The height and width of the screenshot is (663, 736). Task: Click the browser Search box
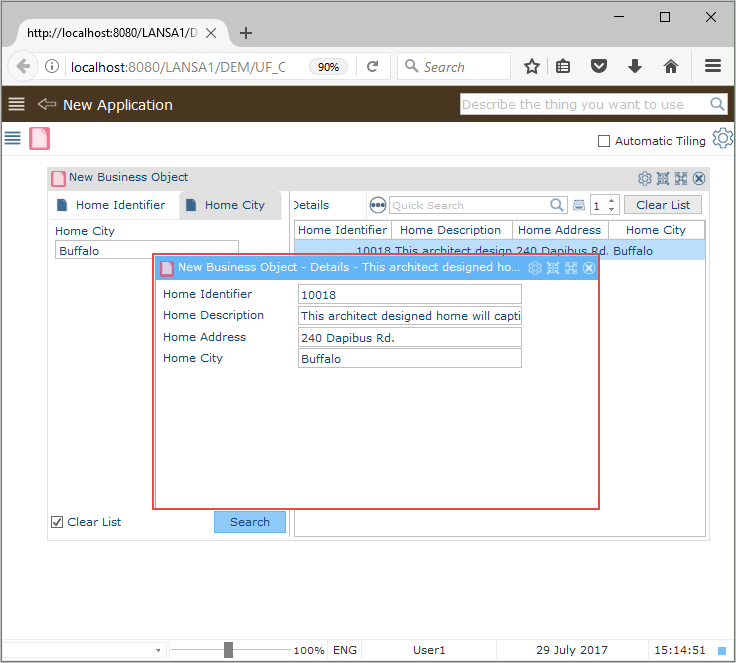[453, 67]
